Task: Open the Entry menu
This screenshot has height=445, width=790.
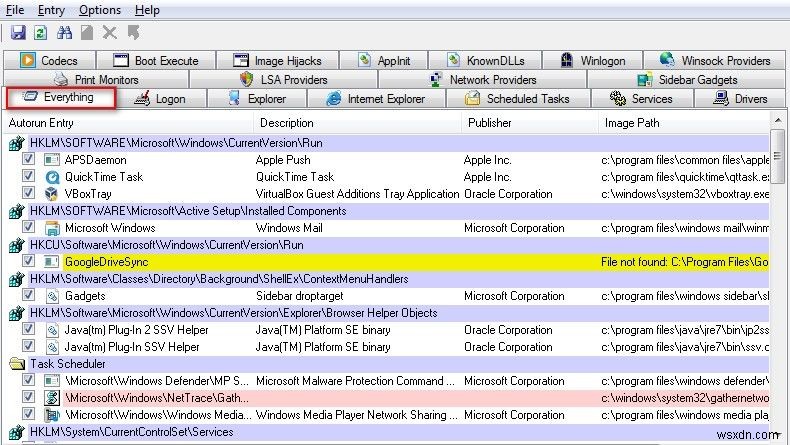Action: (x=51, y=10)
